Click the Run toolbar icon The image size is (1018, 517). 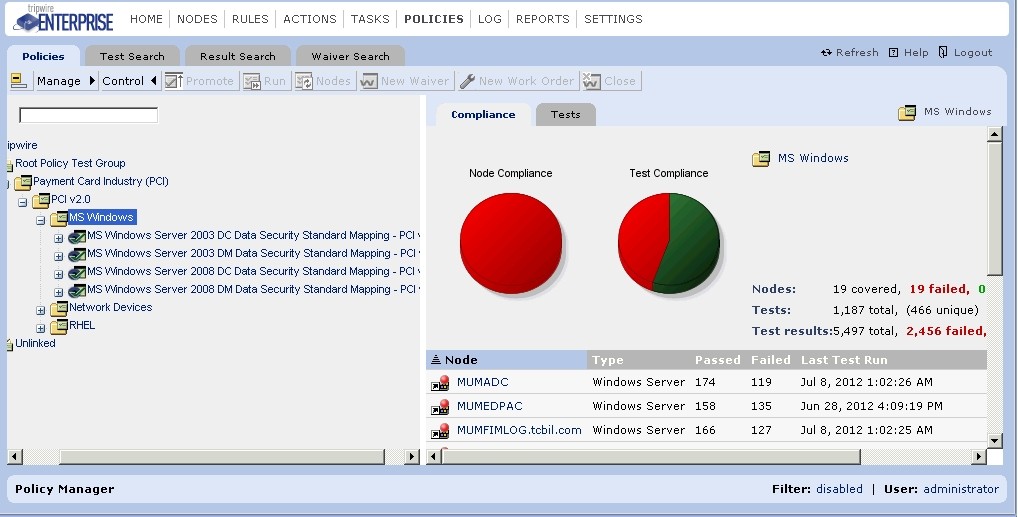(252, 81)
